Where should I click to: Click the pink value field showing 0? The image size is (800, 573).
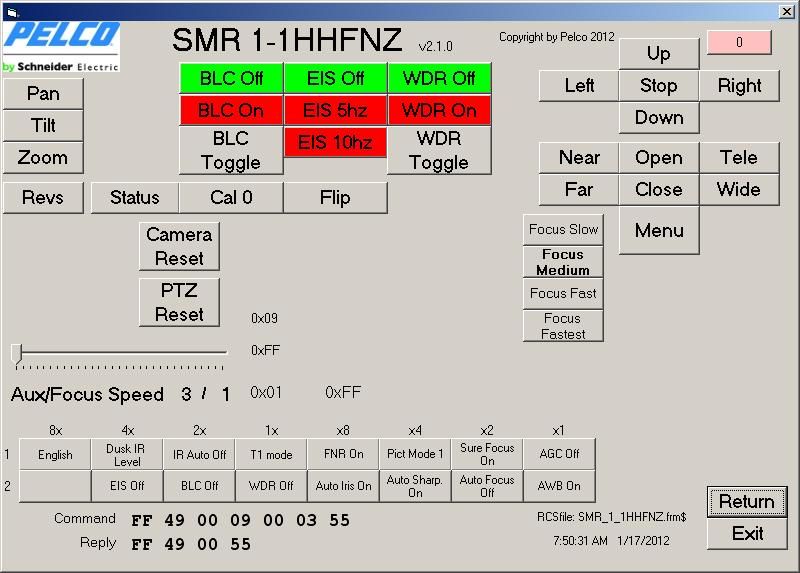point(739,42)
